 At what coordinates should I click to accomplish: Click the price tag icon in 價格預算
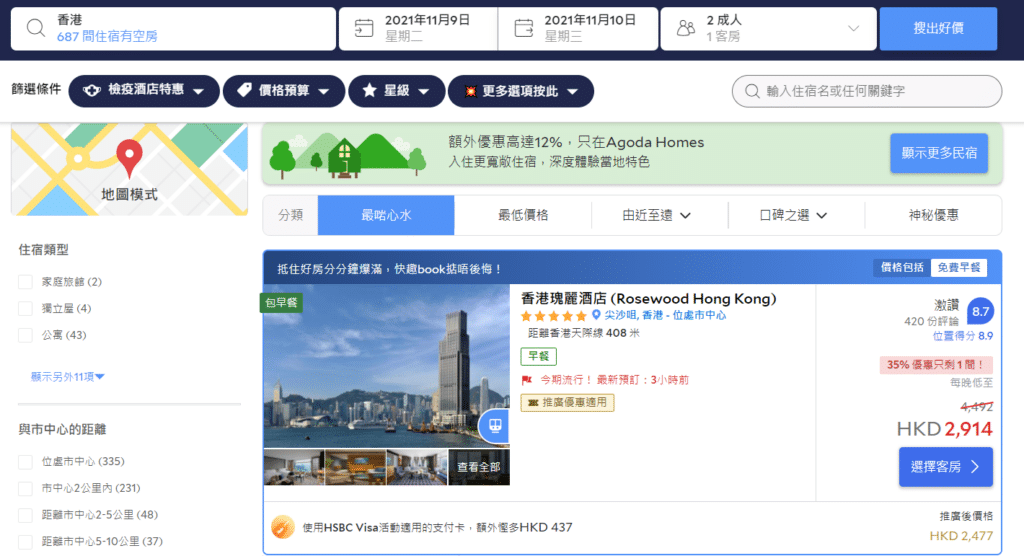coord(245,90)
